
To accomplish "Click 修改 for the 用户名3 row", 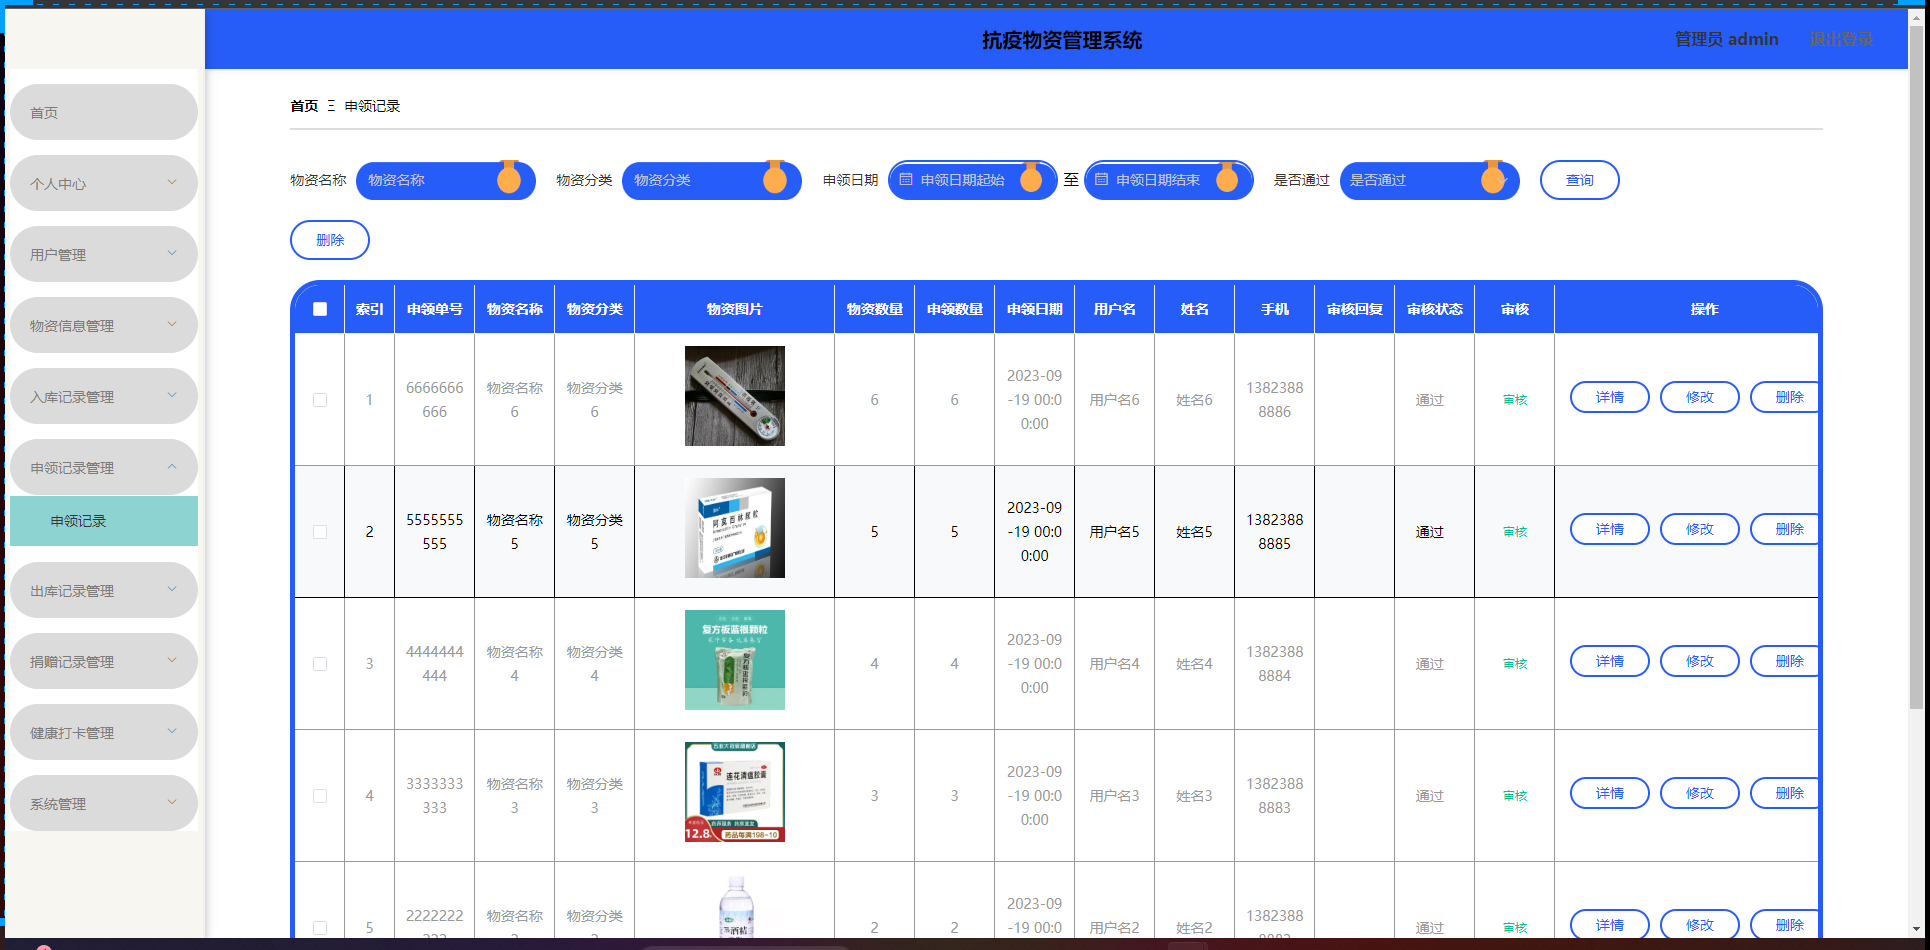I will click(x=1700, y=793).
